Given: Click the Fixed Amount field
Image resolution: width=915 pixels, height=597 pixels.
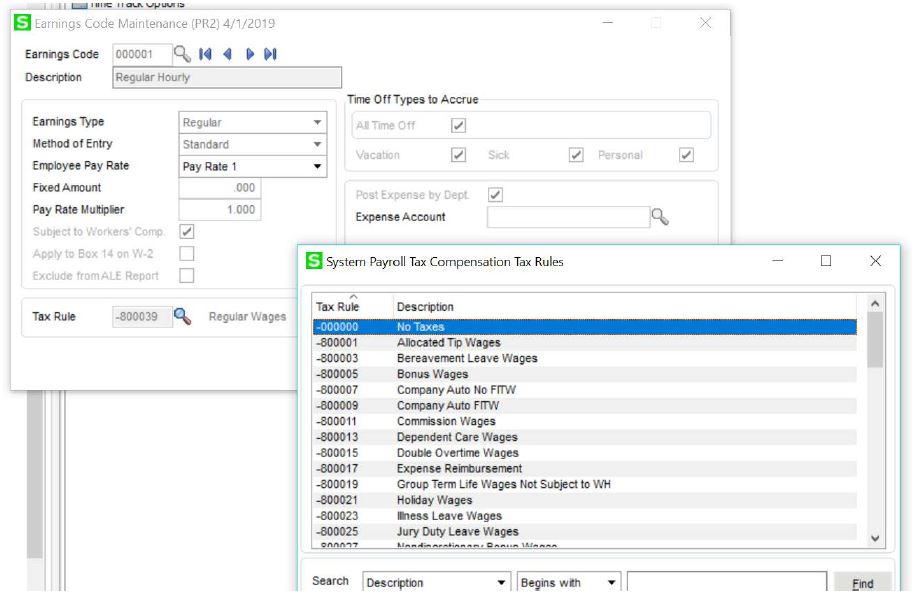Looking at the screenshot, I should [x=219, y=188].
